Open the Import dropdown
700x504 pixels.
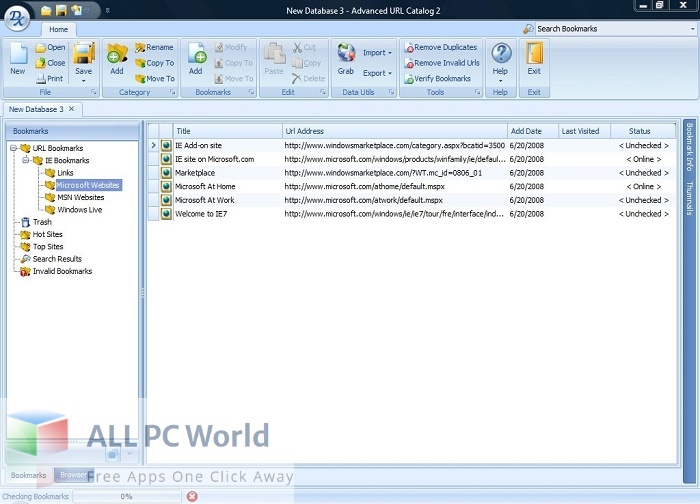(x=377, y=53)
